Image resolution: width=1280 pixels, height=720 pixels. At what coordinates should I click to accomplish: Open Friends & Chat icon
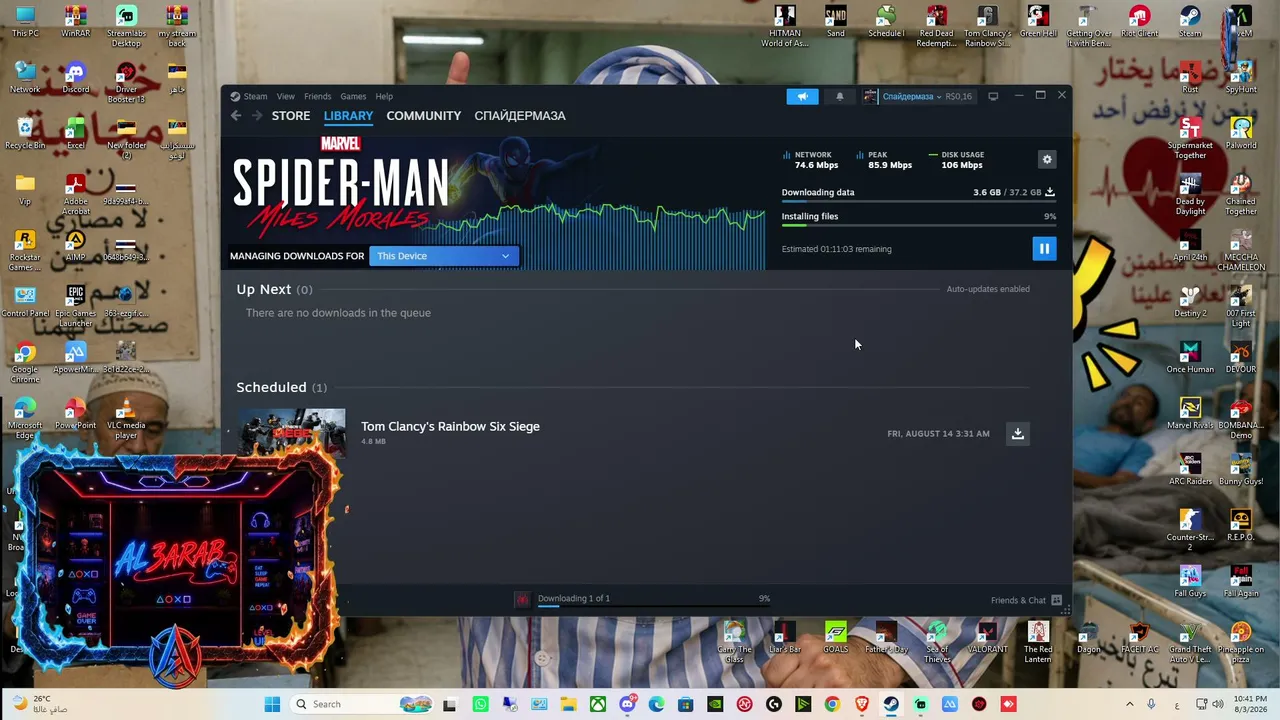1056,600
